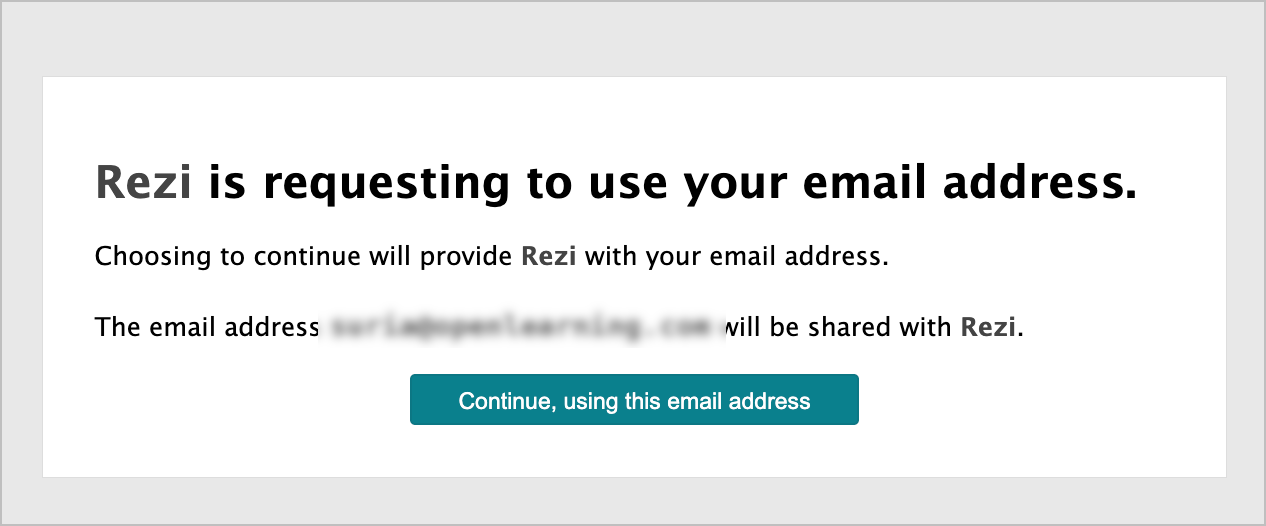Click the words "Choosing to continue"

170,257
